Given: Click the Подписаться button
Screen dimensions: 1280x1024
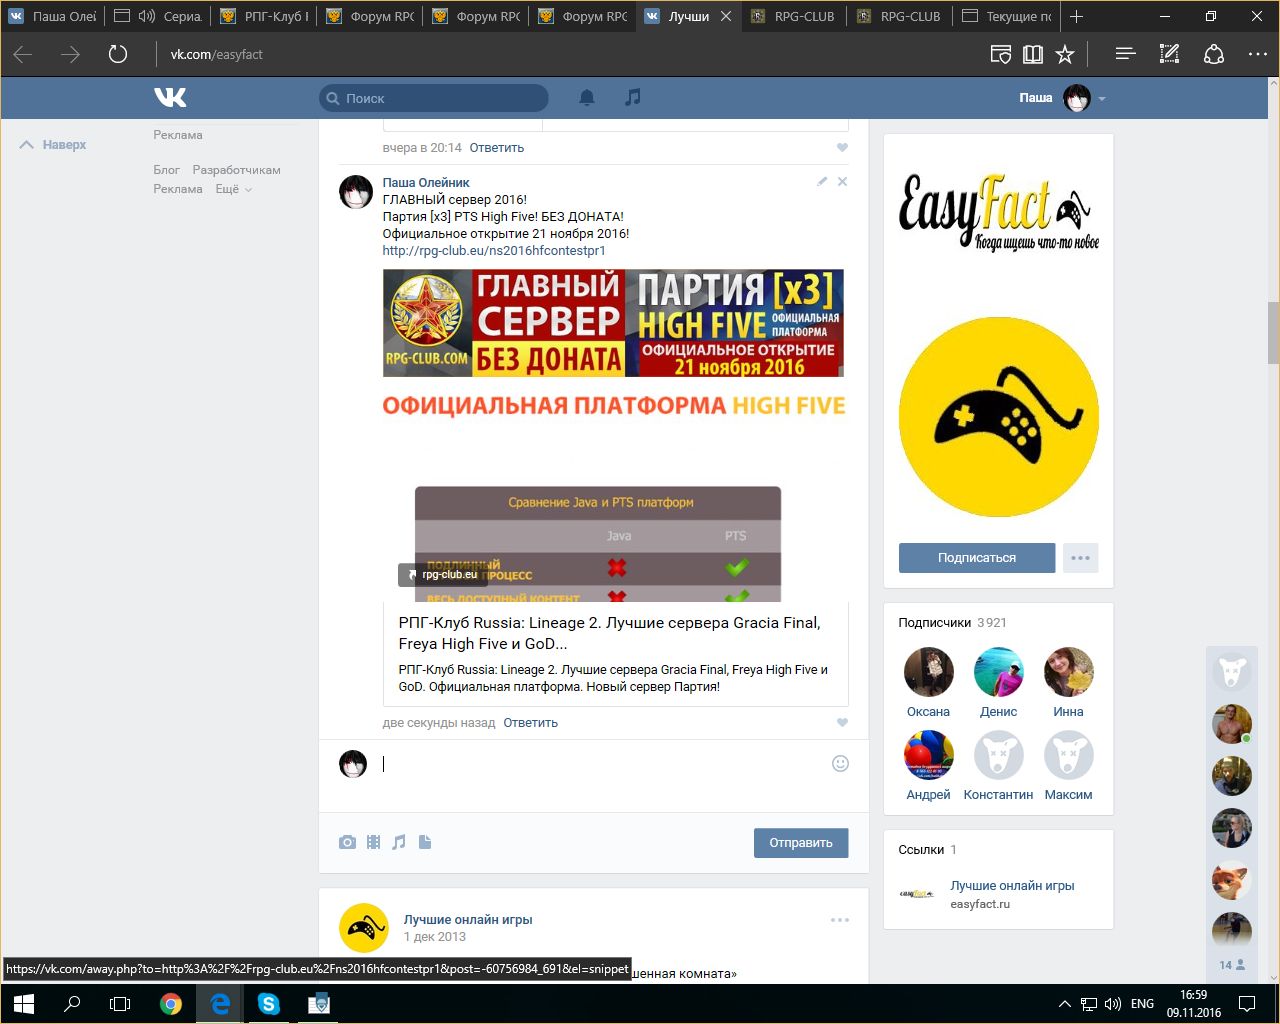Looking at the screenshot, I should click(x=977, y=558).
